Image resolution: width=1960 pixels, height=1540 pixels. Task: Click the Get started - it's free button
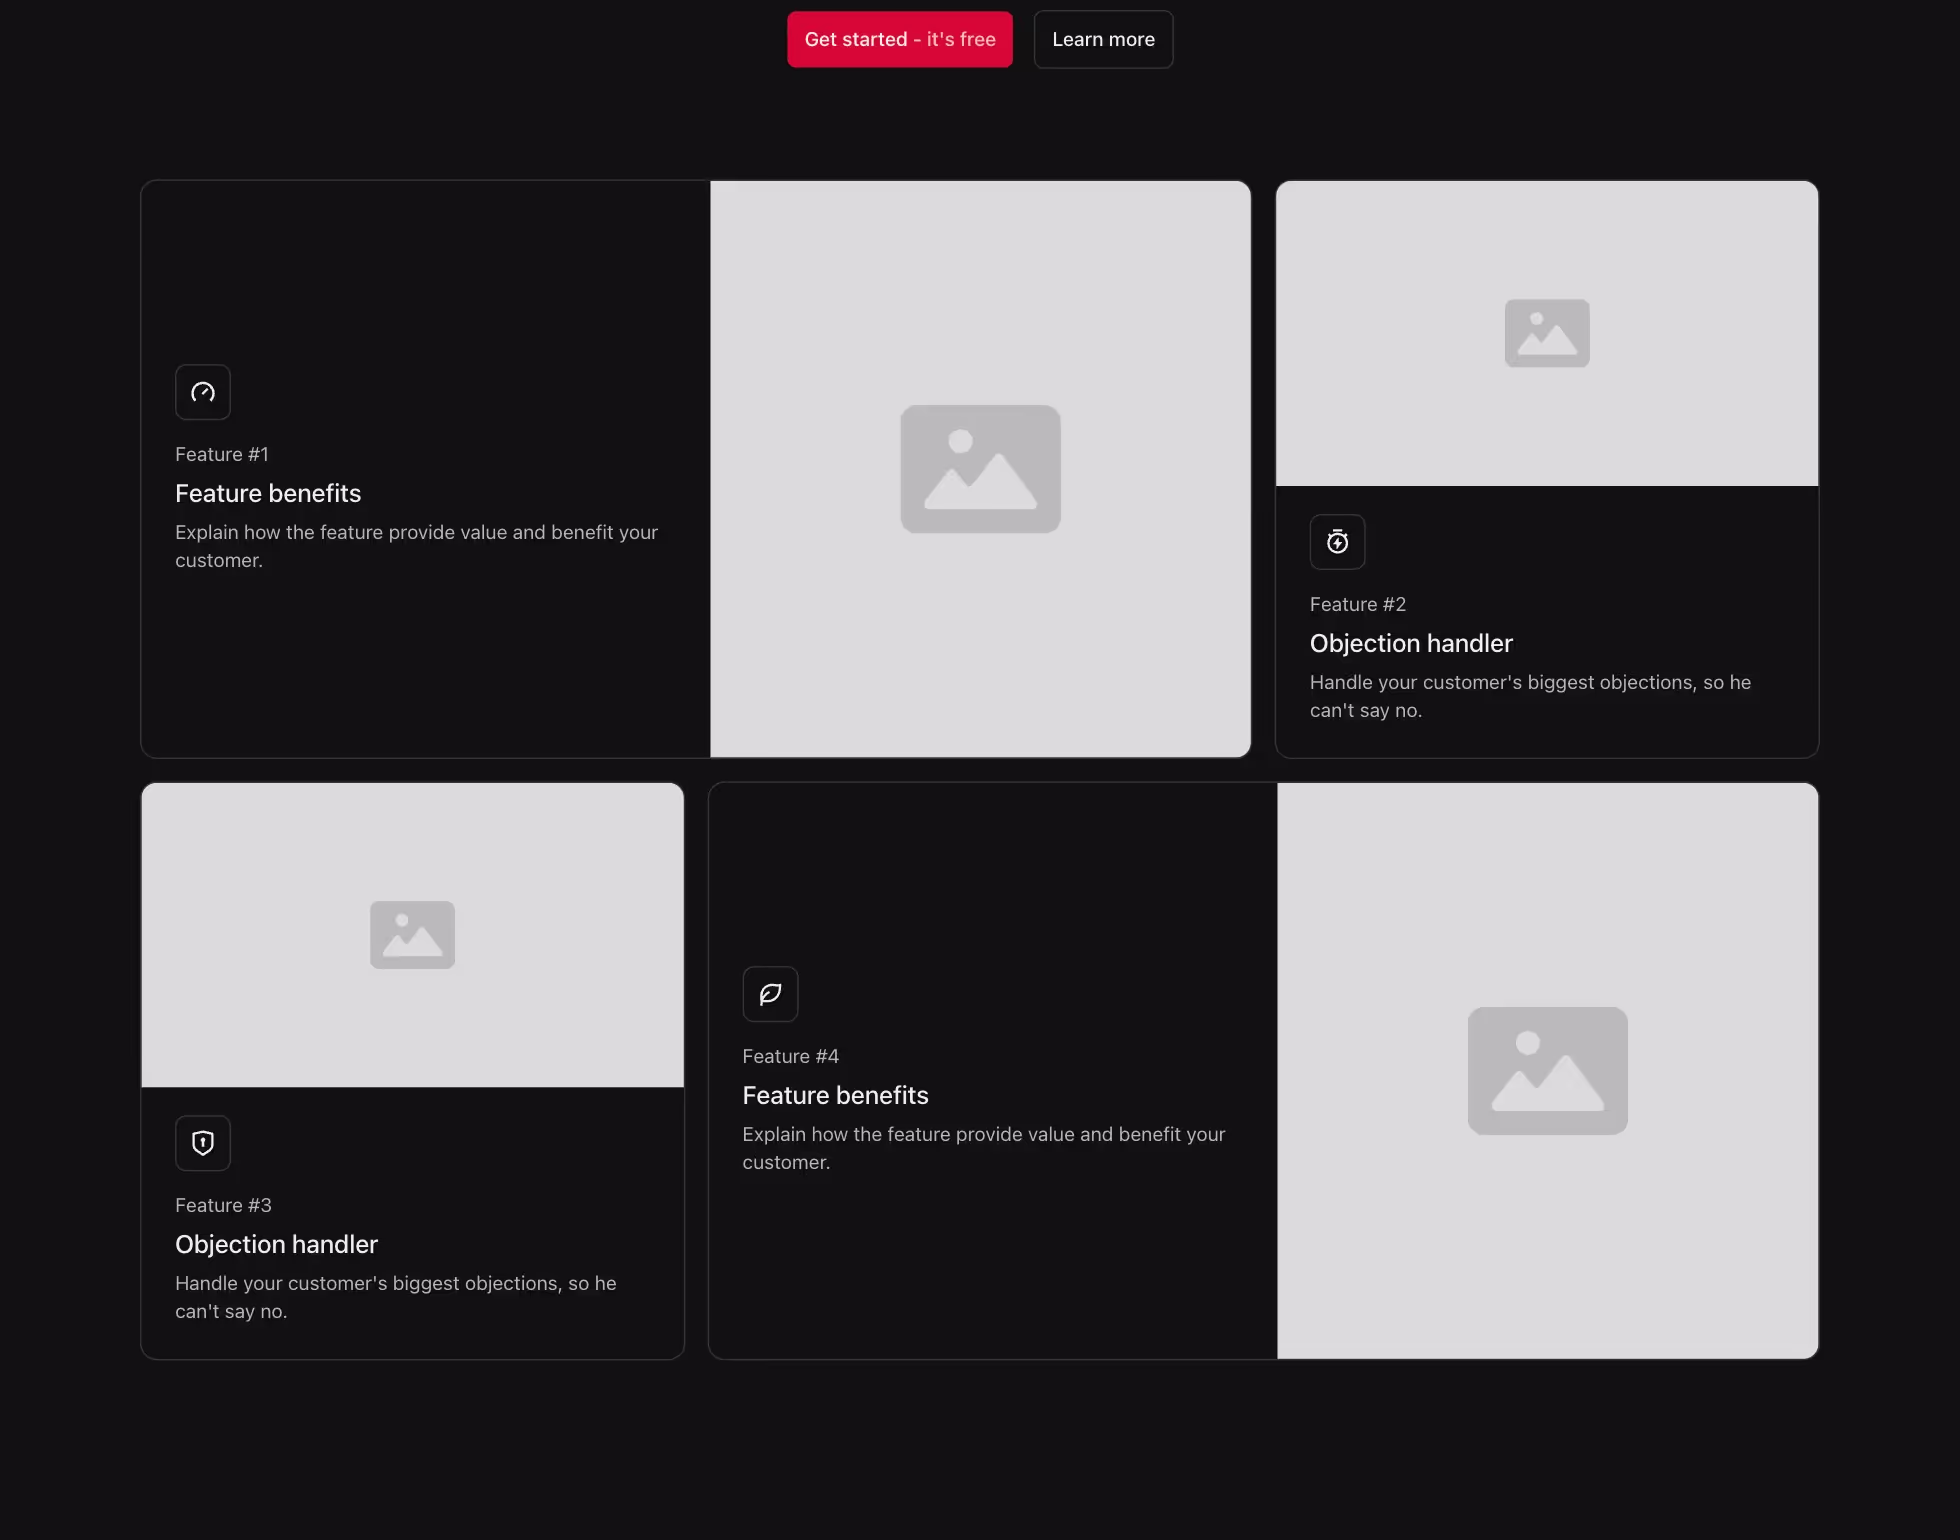click(898, 39)
